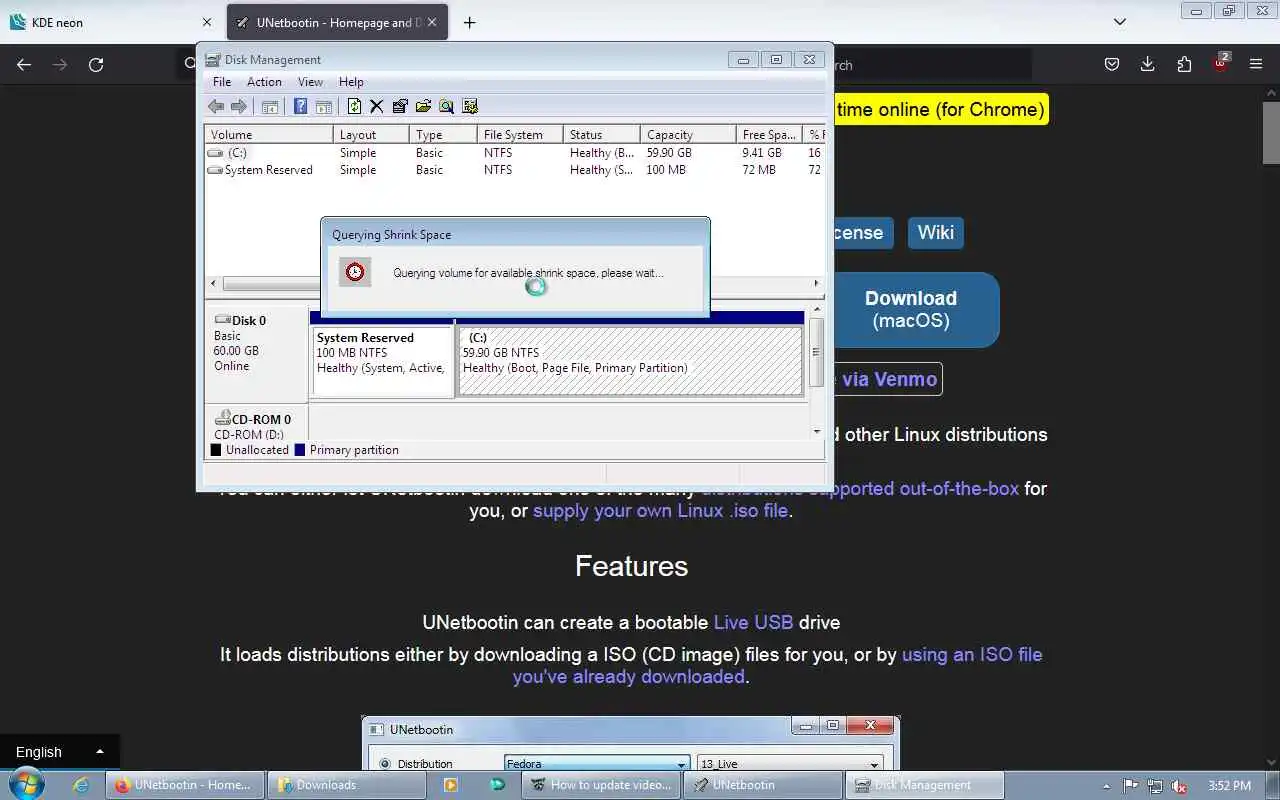Open the File menu in Disk Management
Viewport: 1280px width, 800px height.
[222, 82]
